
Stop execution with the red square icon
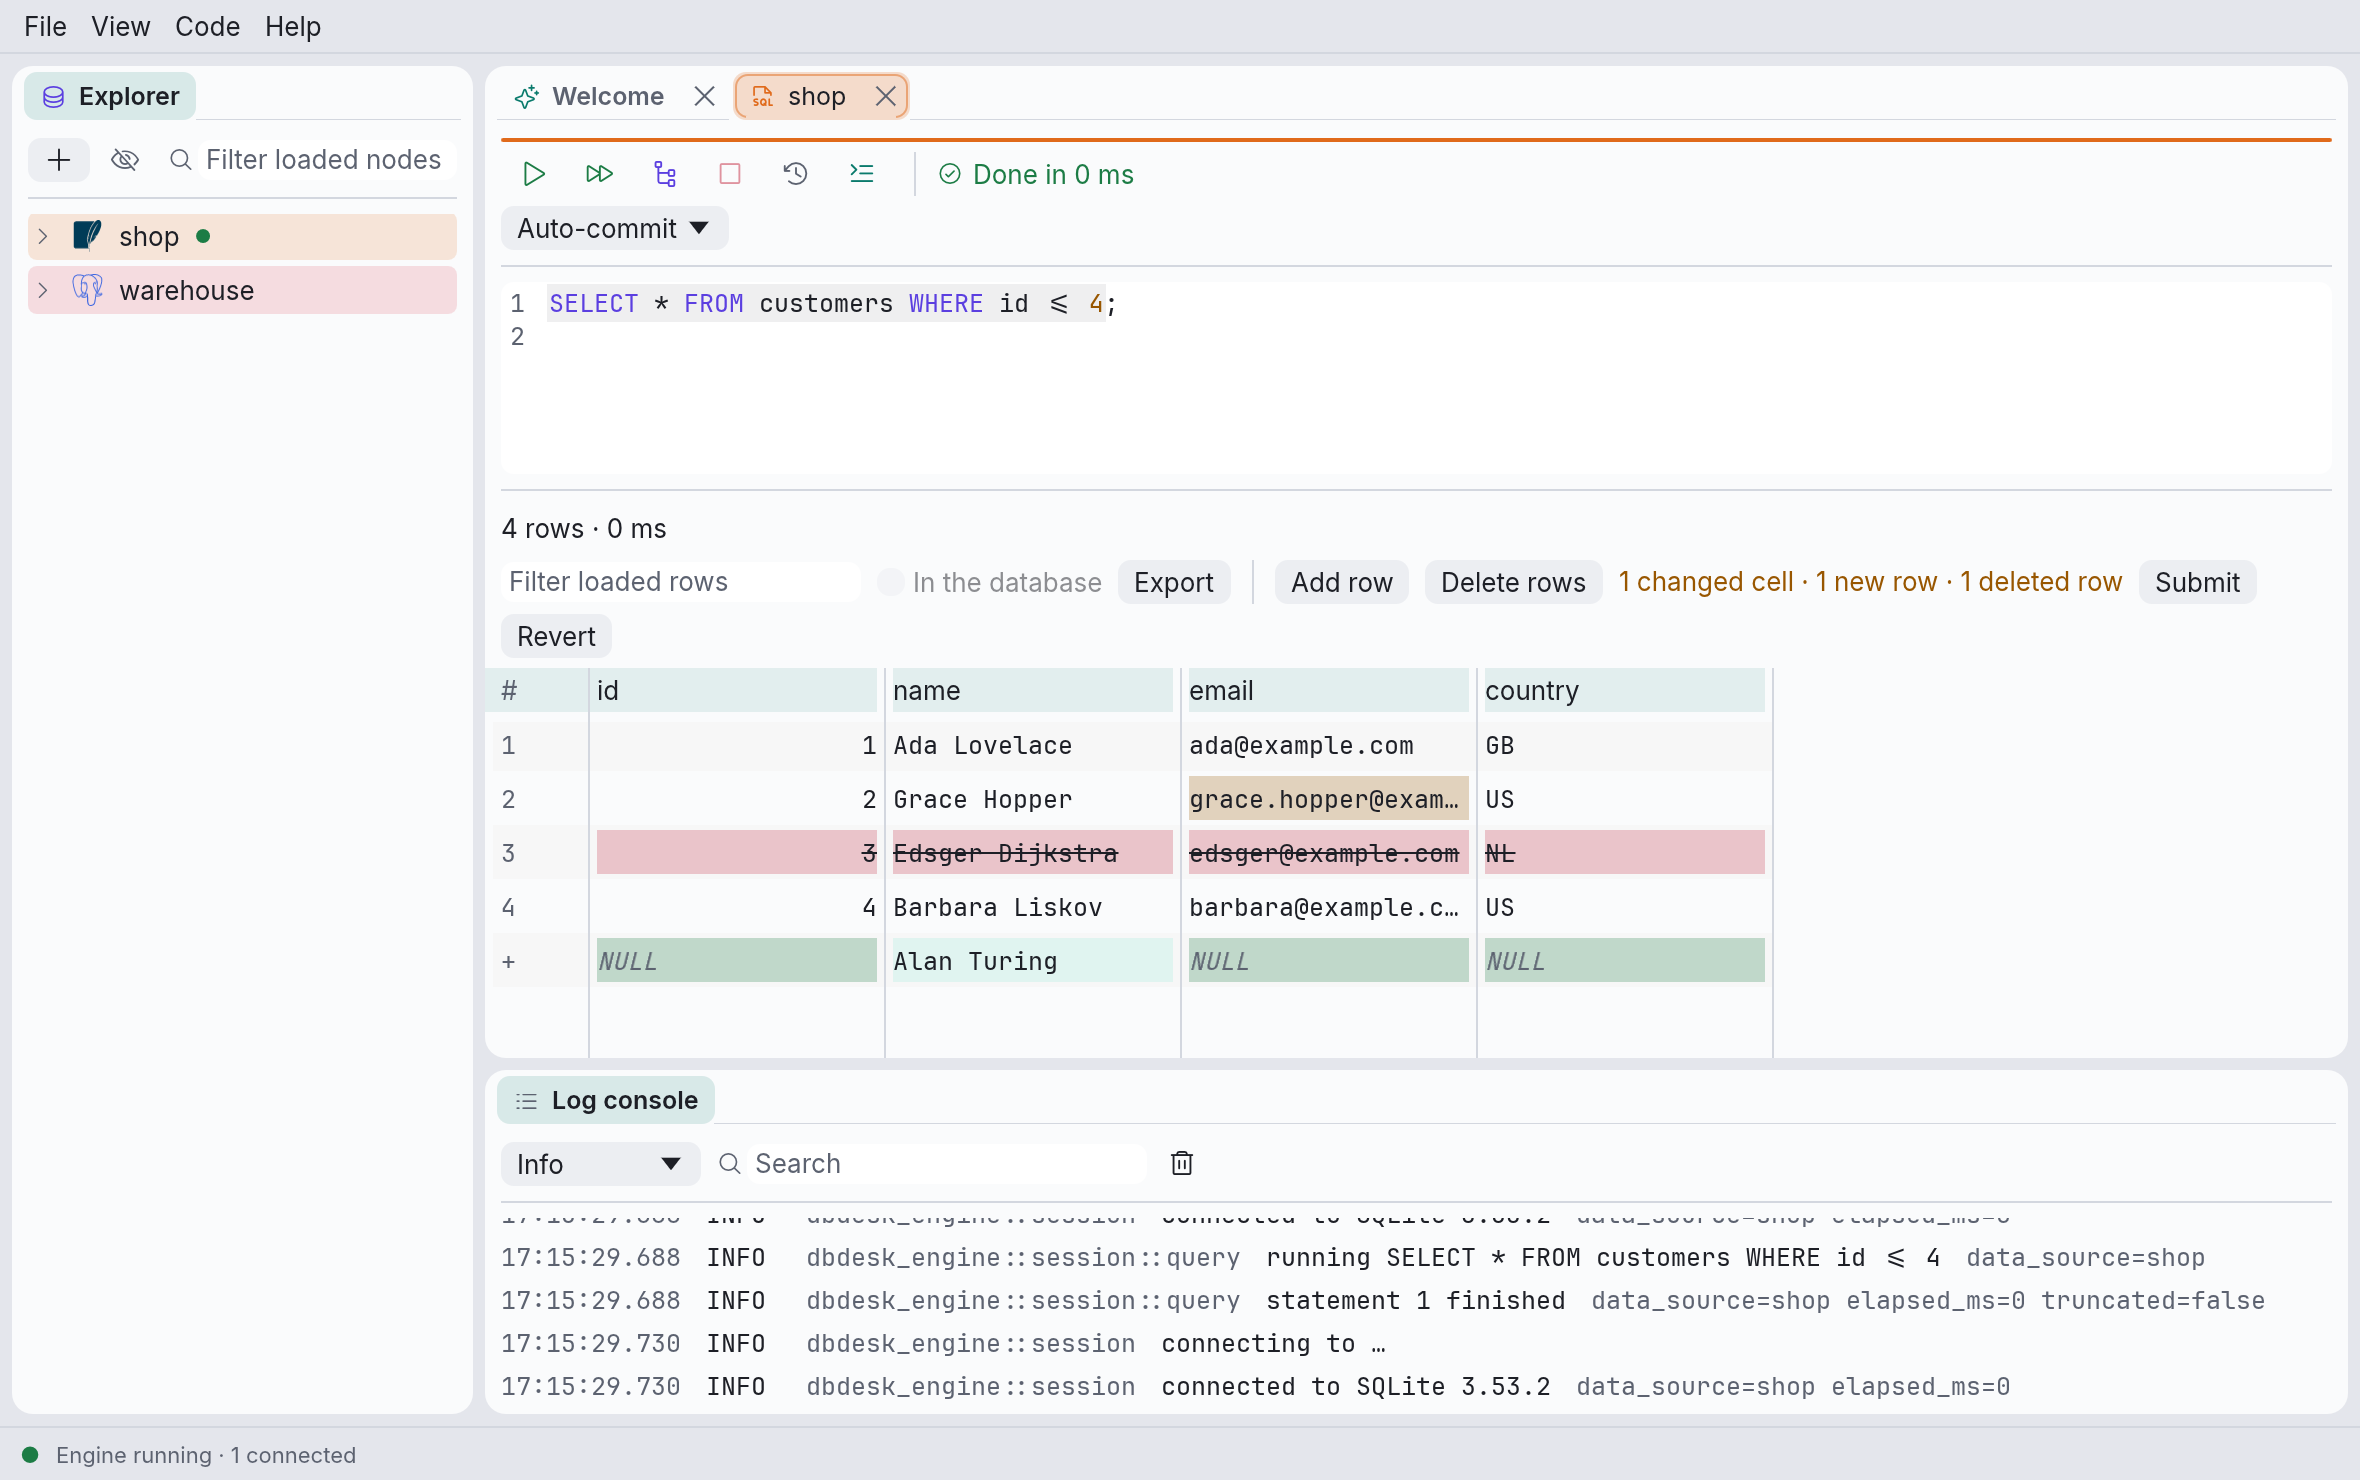click(730, 174)
